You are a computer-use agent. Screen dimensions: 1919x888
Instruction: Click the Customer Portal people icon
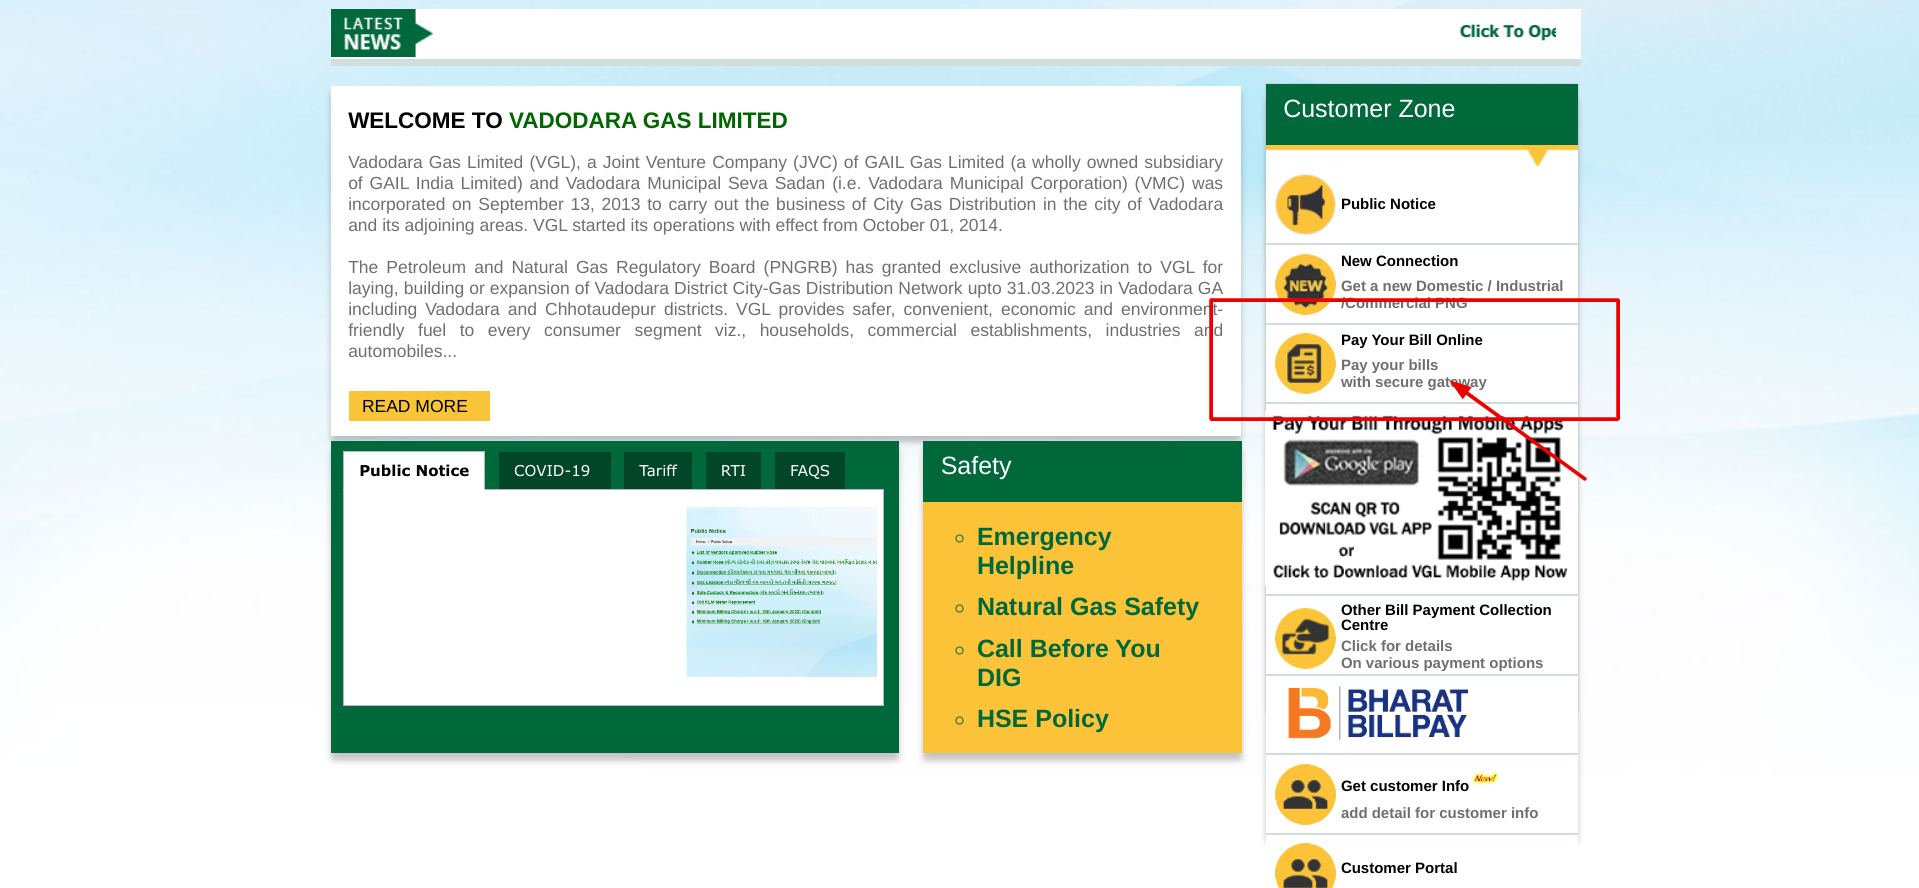[1305, 868]
